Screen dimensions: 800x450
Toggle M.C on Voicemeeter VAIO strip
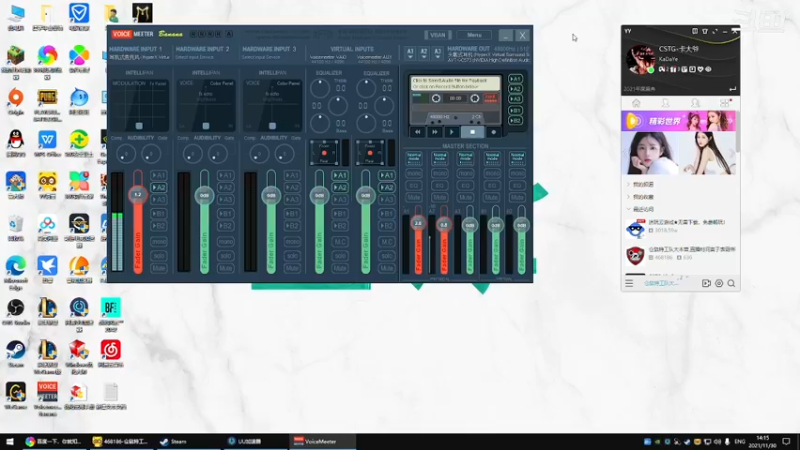click(340, 241)
